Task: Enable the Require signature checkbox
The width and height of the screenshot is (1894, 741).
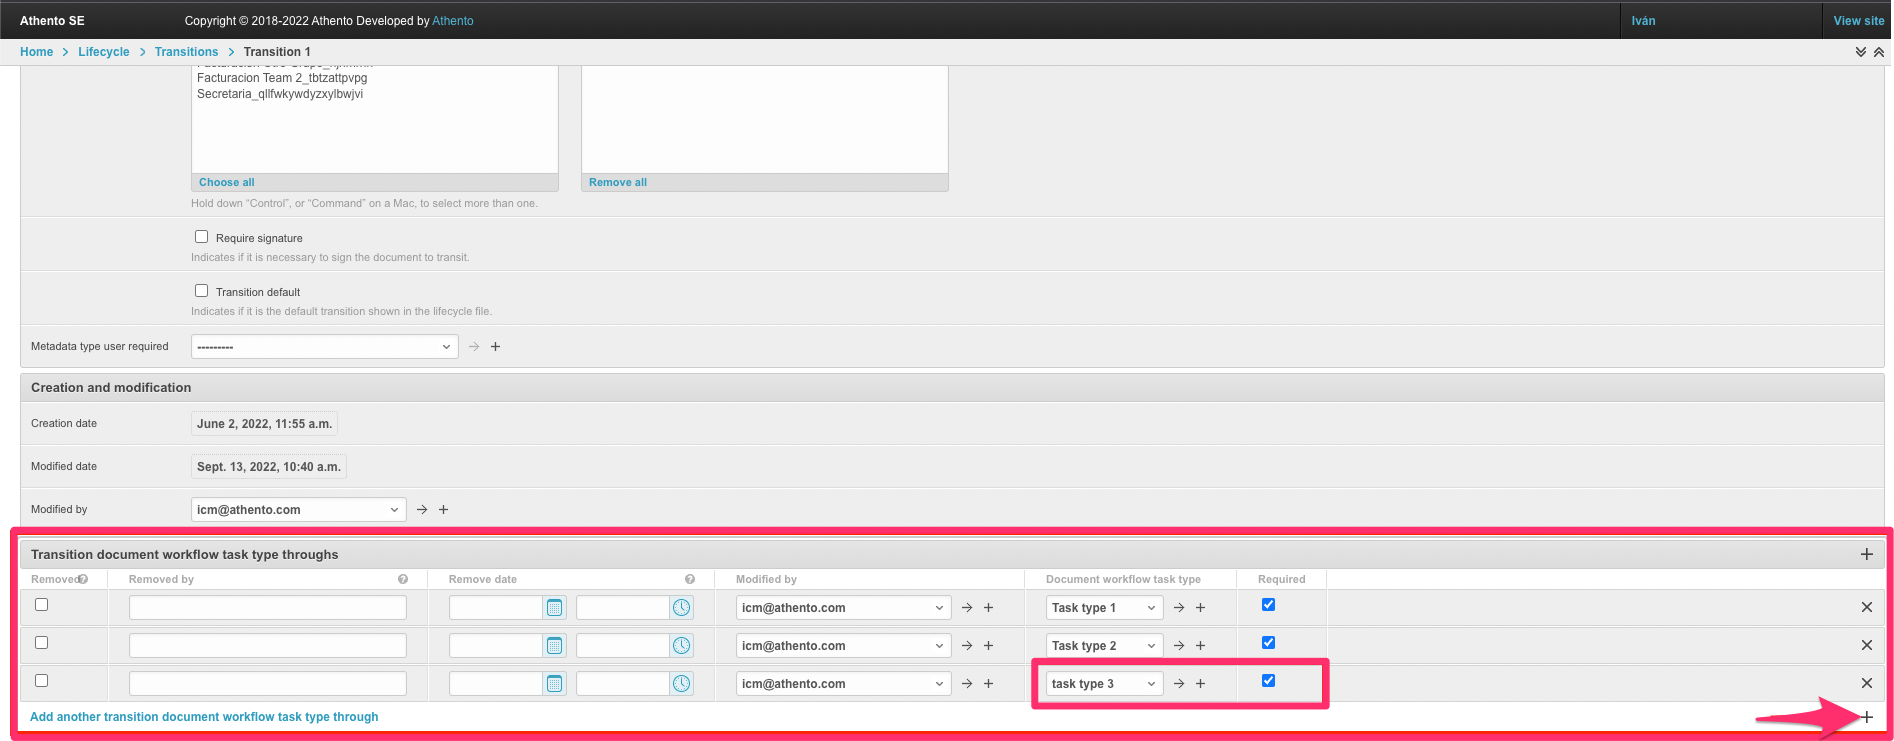Action: point(202,237)
